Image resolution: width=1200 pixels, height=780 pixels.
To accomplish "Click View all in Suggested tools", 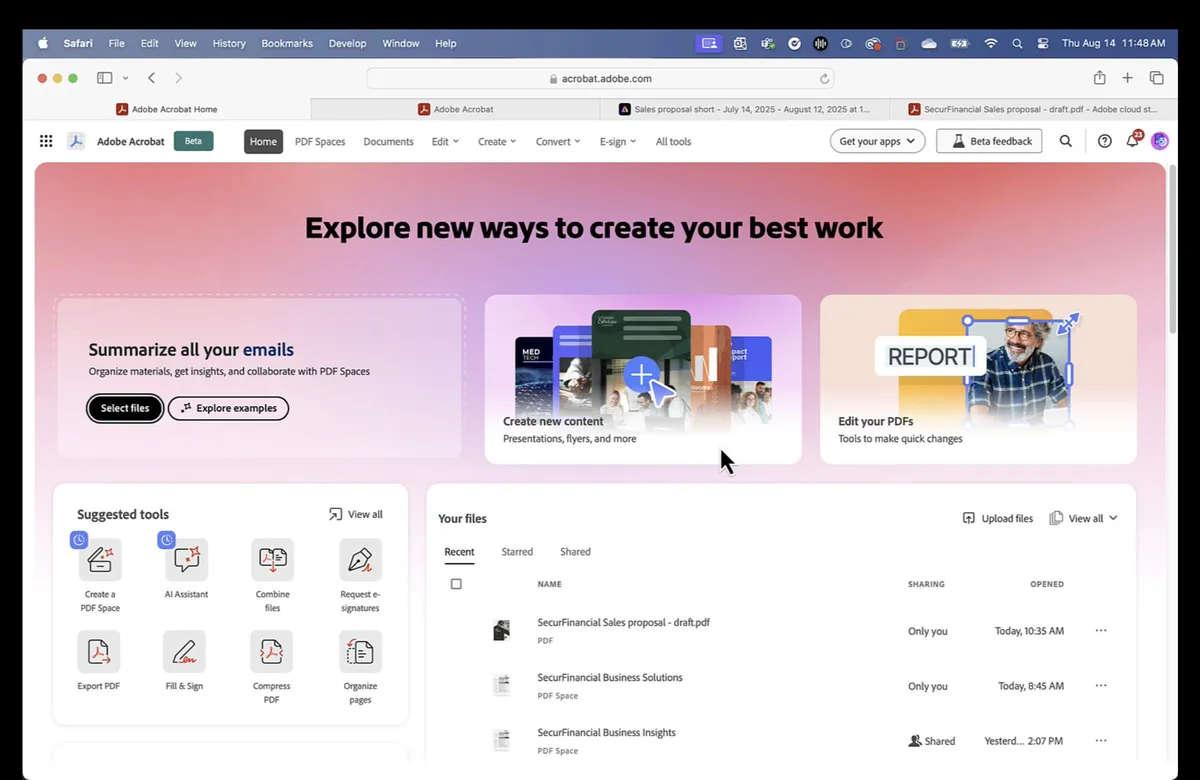I will (x=355, y=514).
